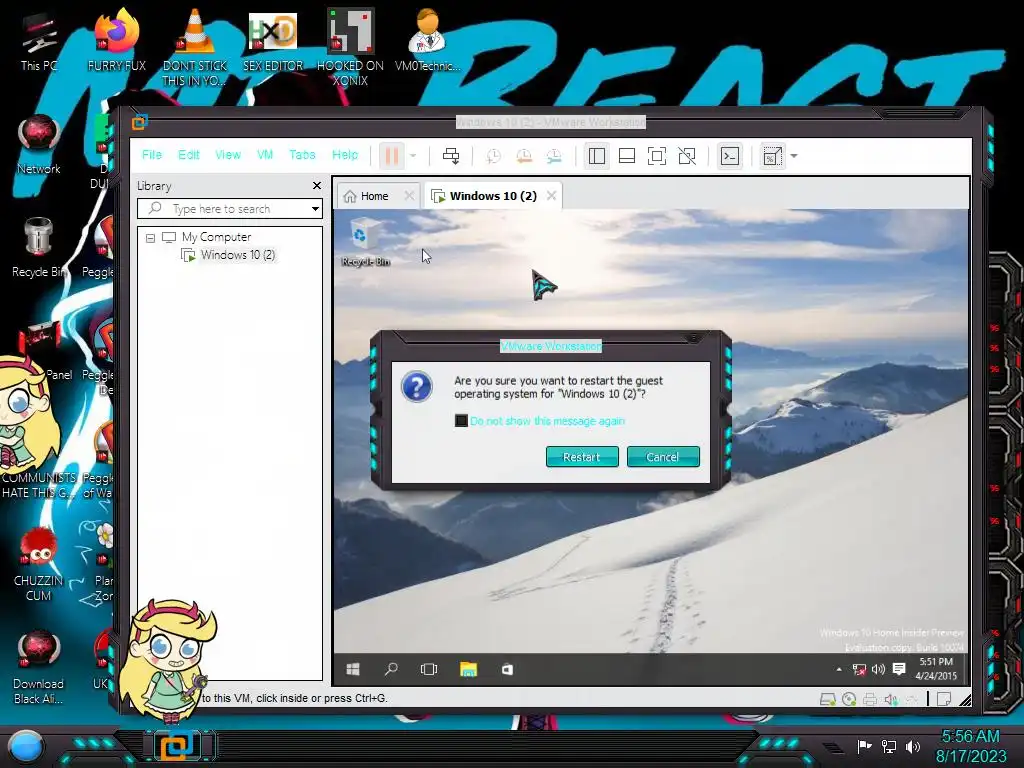
Task: Select the VM0Technic... desktop icon
Action: [427, 39]
